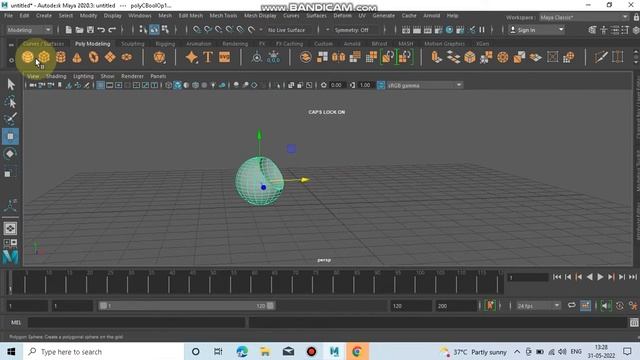
Task: Select the Multi-Cut knife tool icon
Action: pyautogui.click(x=601, y=57)
